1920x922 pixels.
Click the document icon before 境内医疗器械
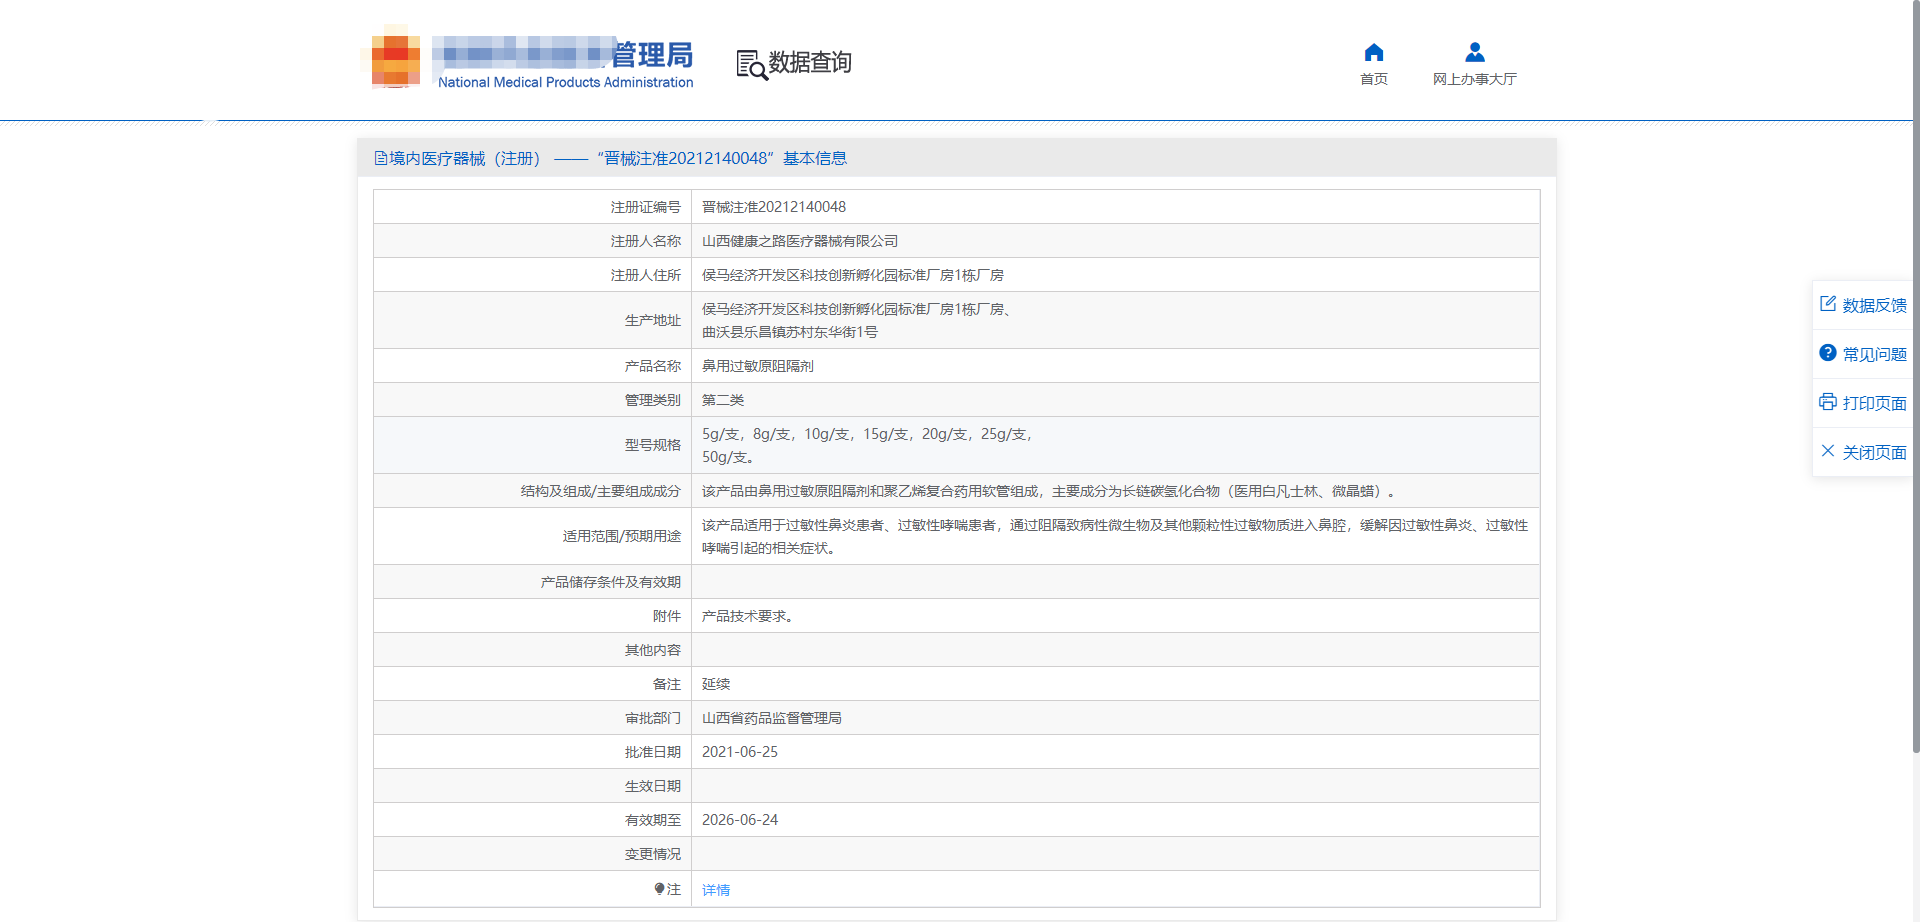(381, 158)
